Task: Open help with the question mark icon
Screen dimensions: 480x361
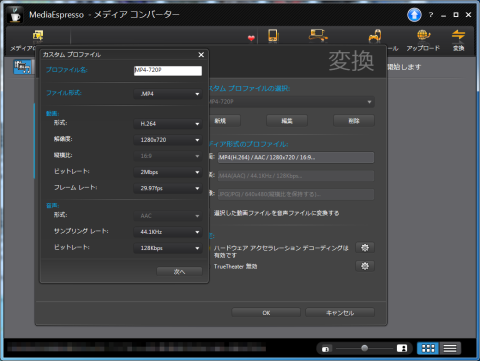Action: click(x=431, y=15)
